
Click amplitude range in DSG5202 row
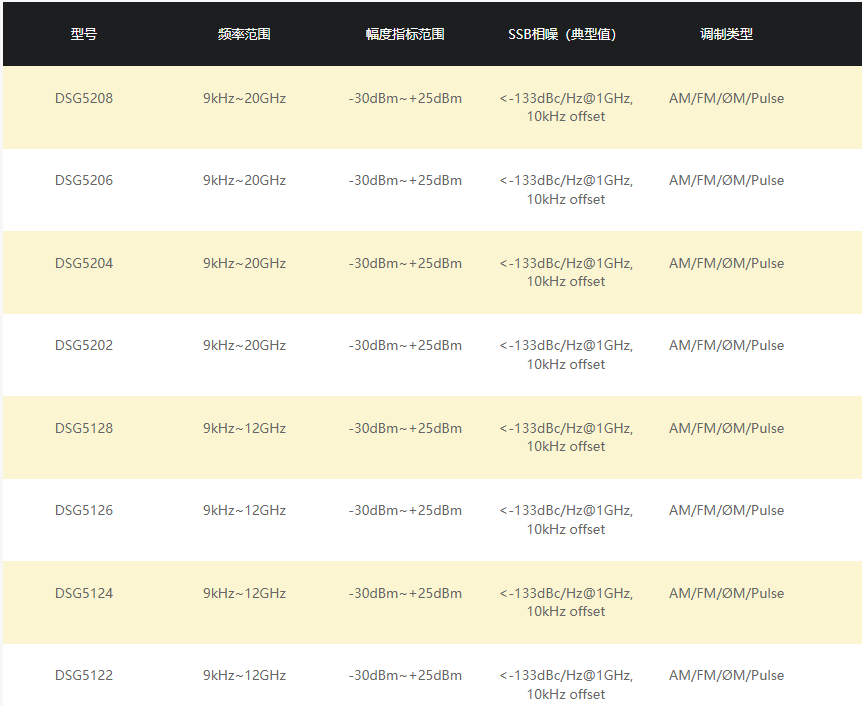[x=405, y=345]
